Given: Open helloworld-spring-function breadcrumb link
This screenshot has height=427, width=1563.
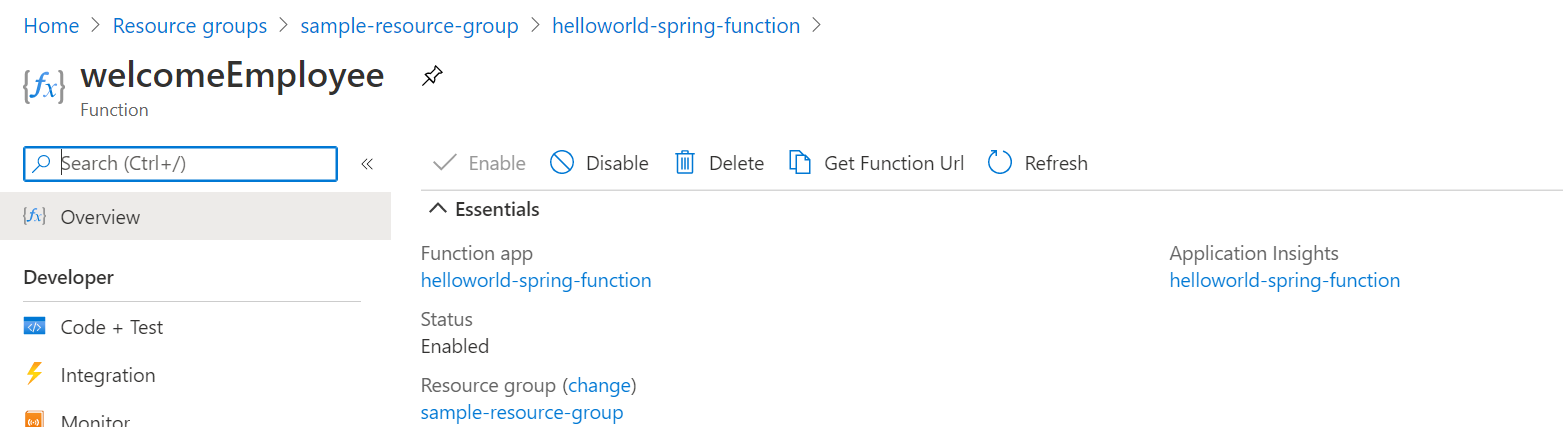Looking at the screenshot, I should (x=676, y=26).
